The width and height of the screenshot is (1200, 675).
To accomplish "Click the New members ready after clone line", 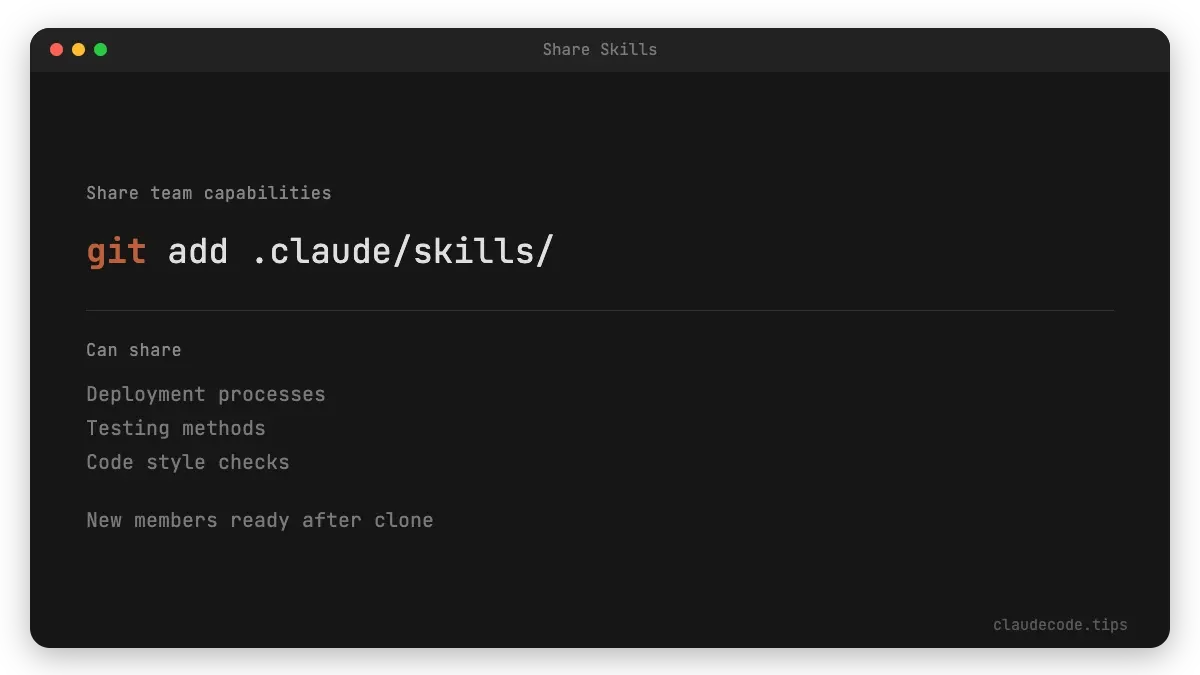I will pyautogui.click(x=260, y=520).
